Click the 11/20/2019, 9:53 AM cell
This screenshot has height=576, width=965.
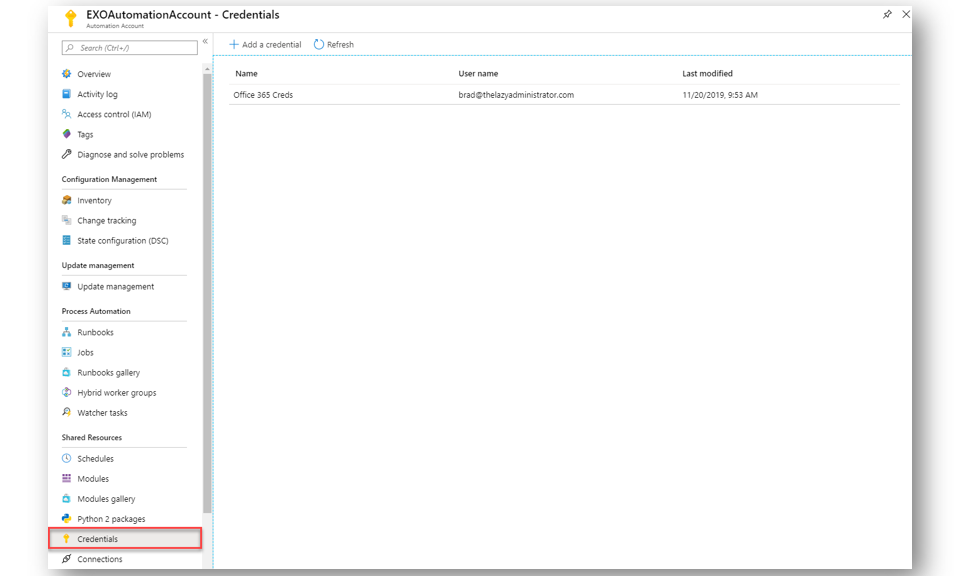tap(719, 95)
